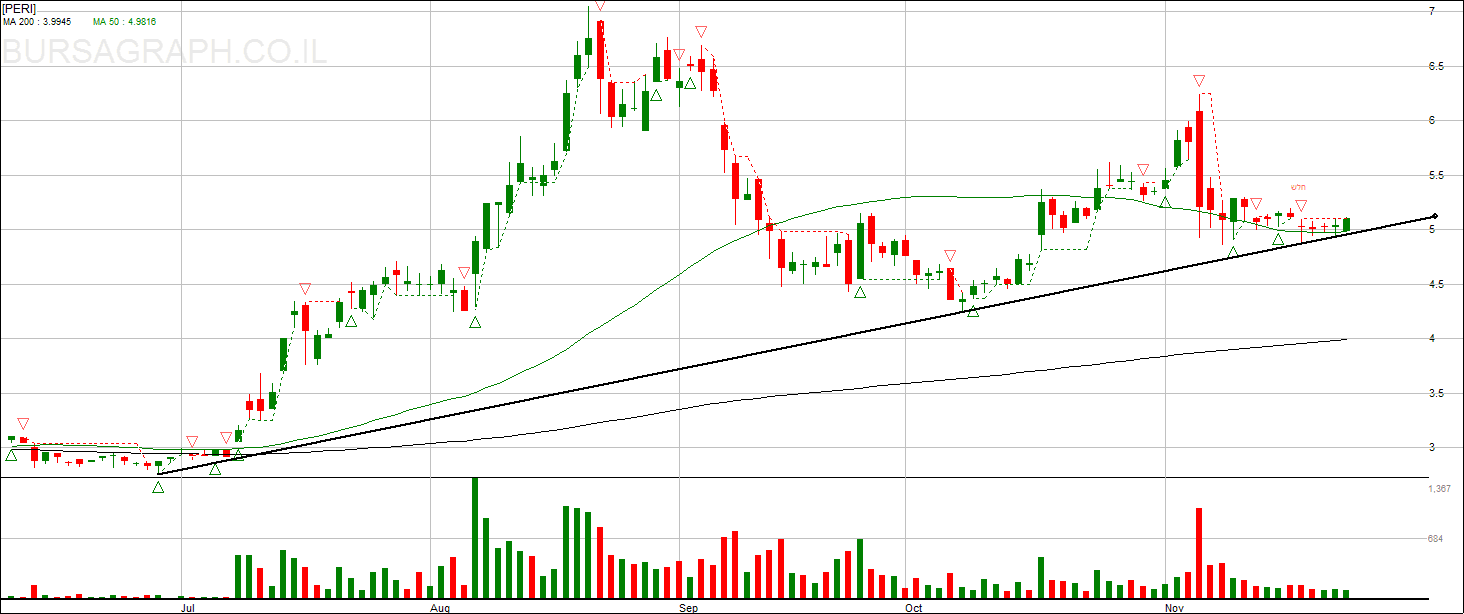
Task: Click the last green candlestick on the chart
Action: click(1347, 224)
